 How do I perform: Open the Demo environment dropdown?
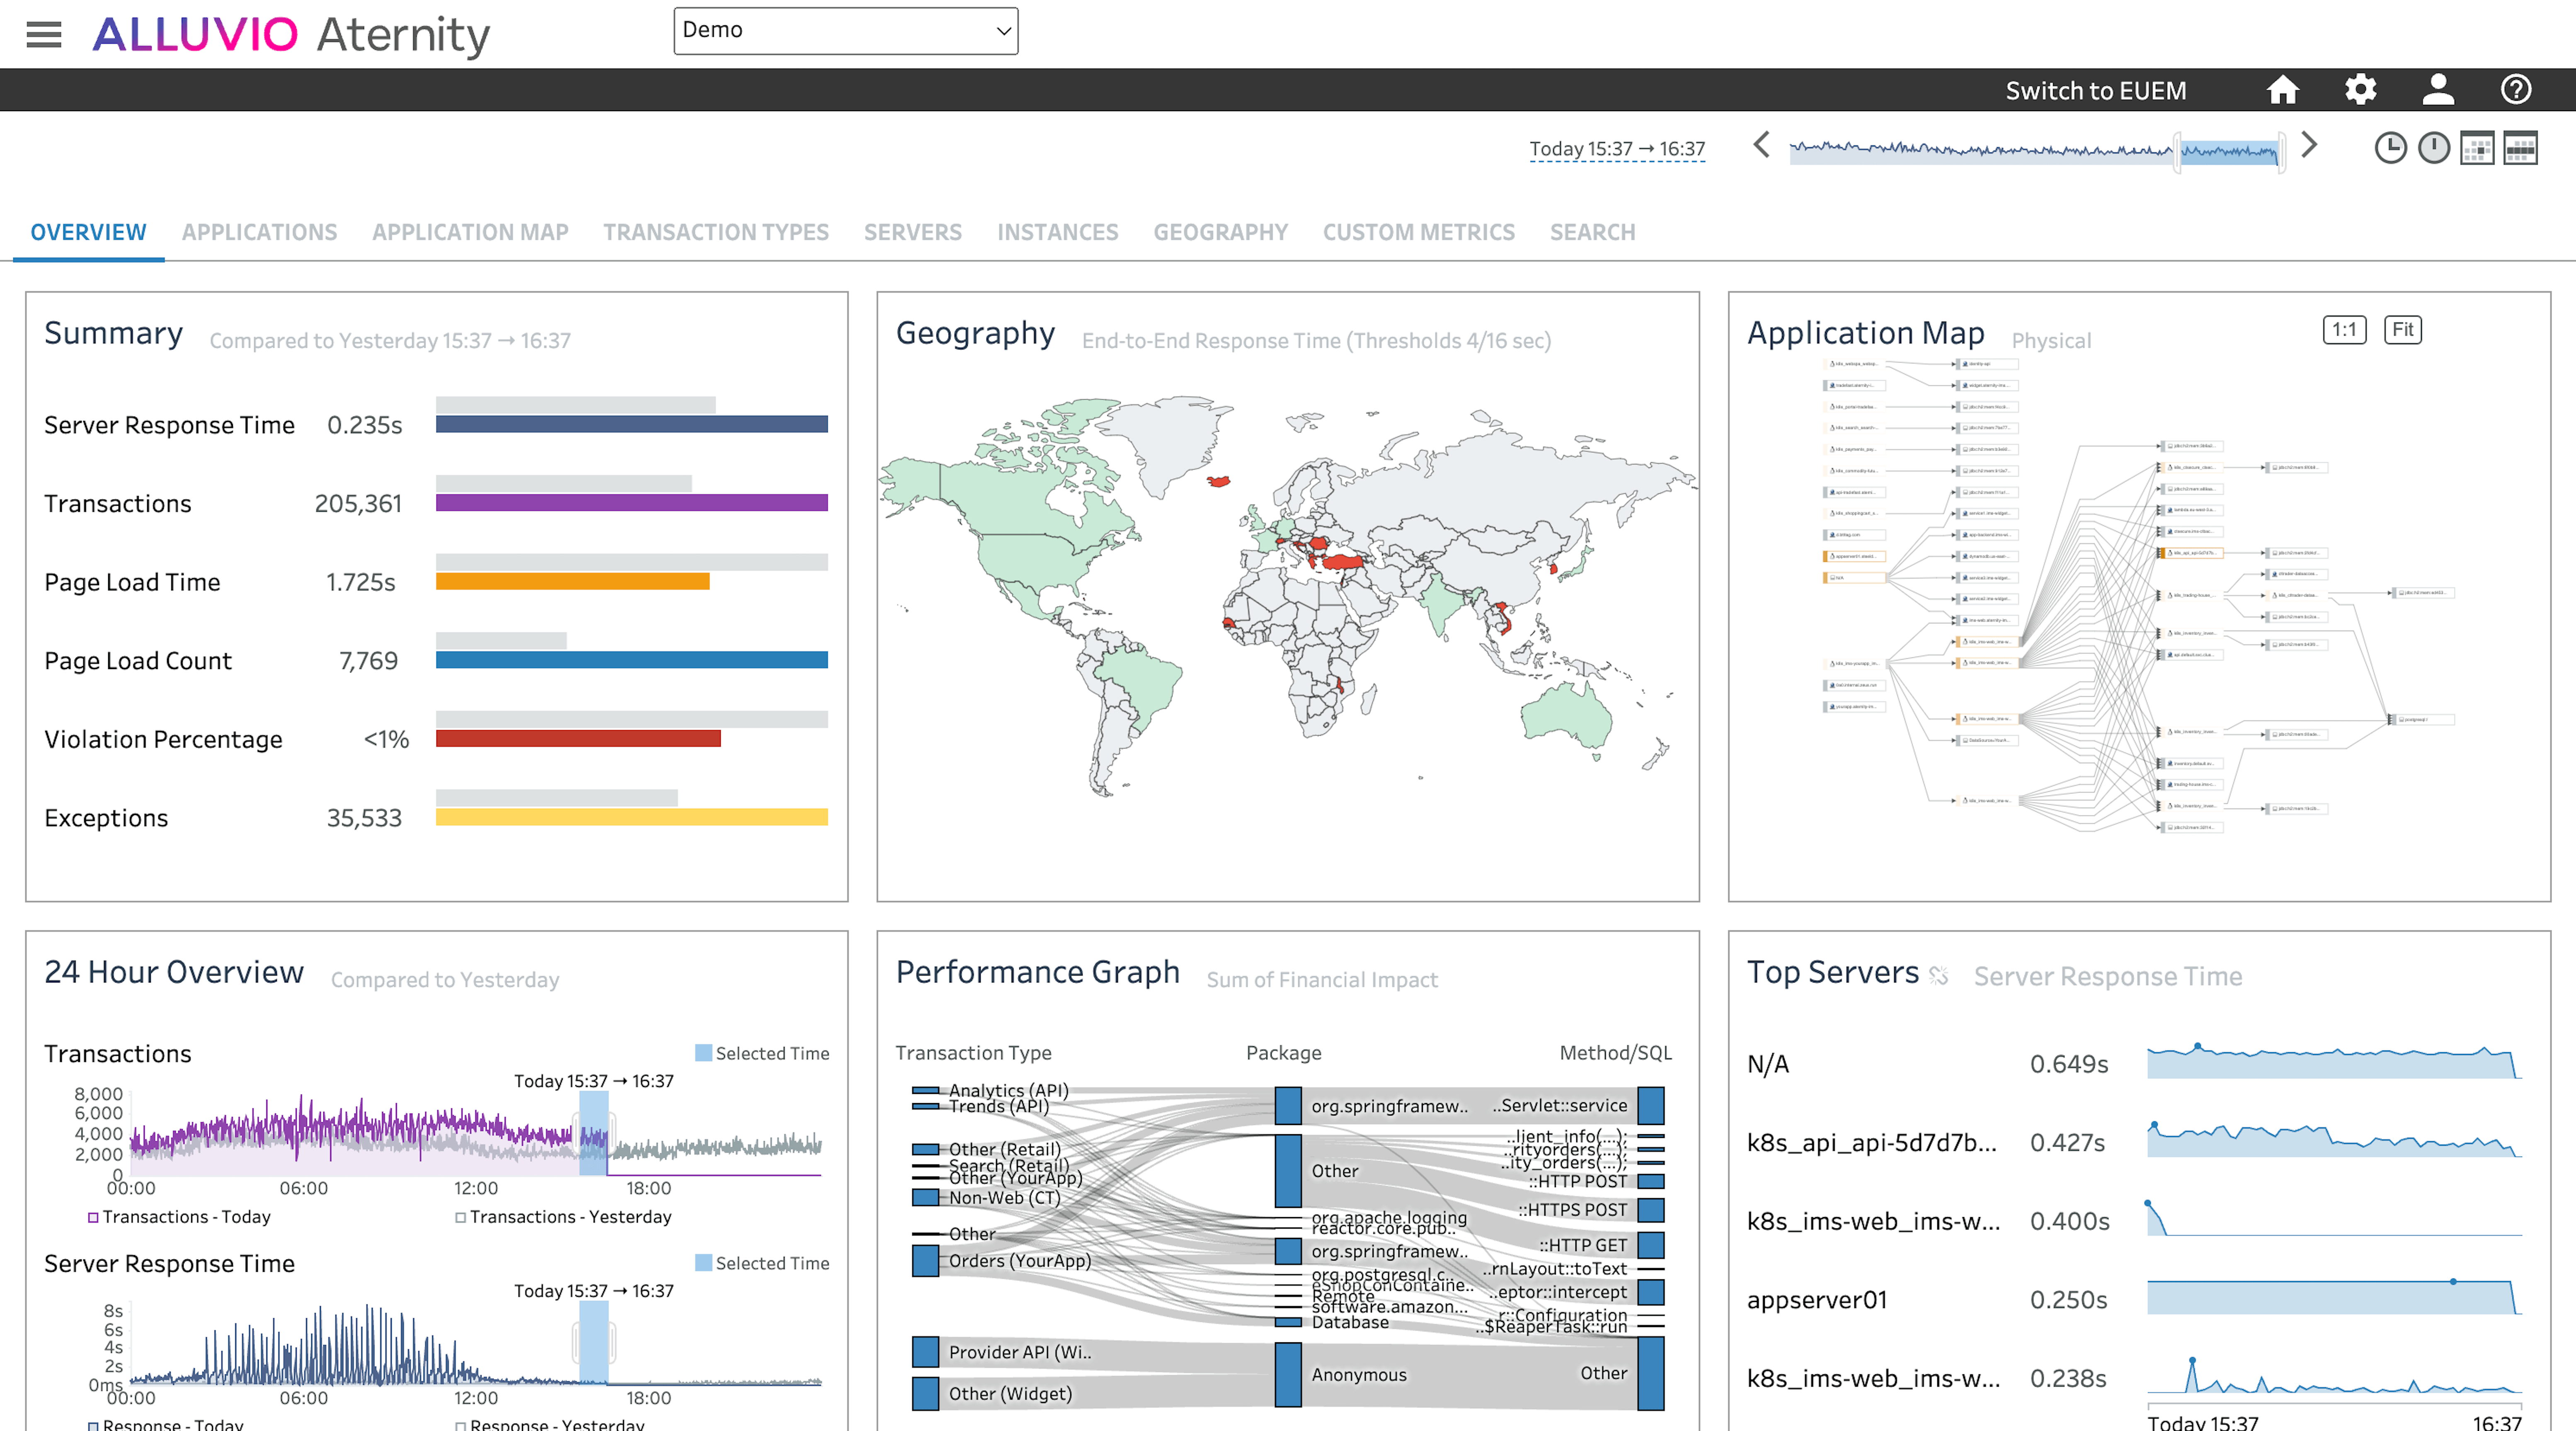point(846,31)
